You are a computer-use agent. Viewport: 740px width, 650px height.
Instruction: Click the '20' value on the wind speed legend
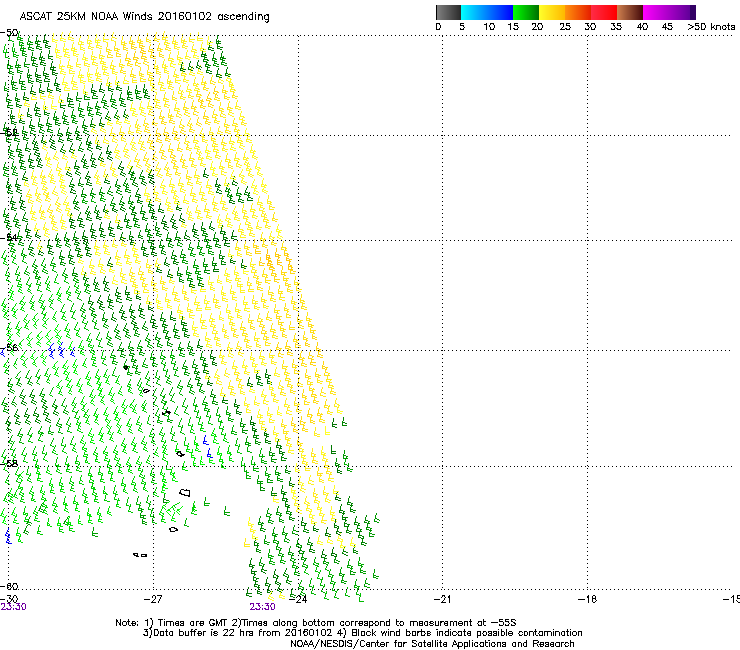[537, 27]
